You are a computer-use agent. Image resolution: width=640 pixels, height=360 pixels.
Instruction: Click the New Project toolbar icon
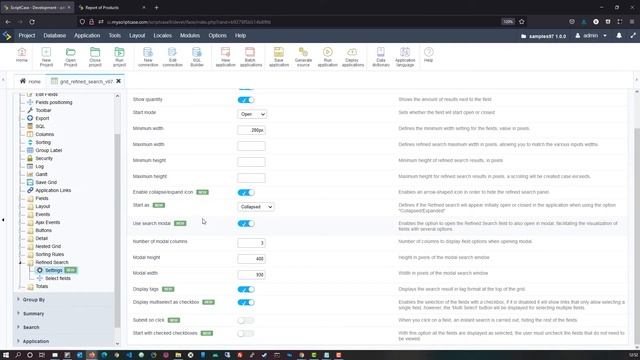[46, 57]
